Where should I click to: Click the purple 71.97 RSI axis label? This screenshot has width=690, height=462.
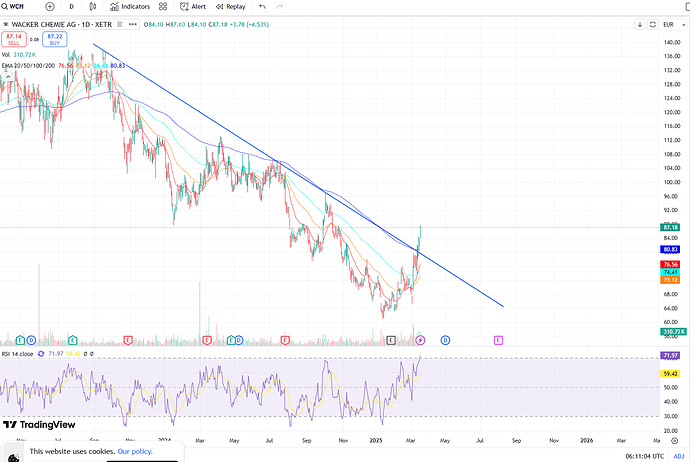coord(670,356)
